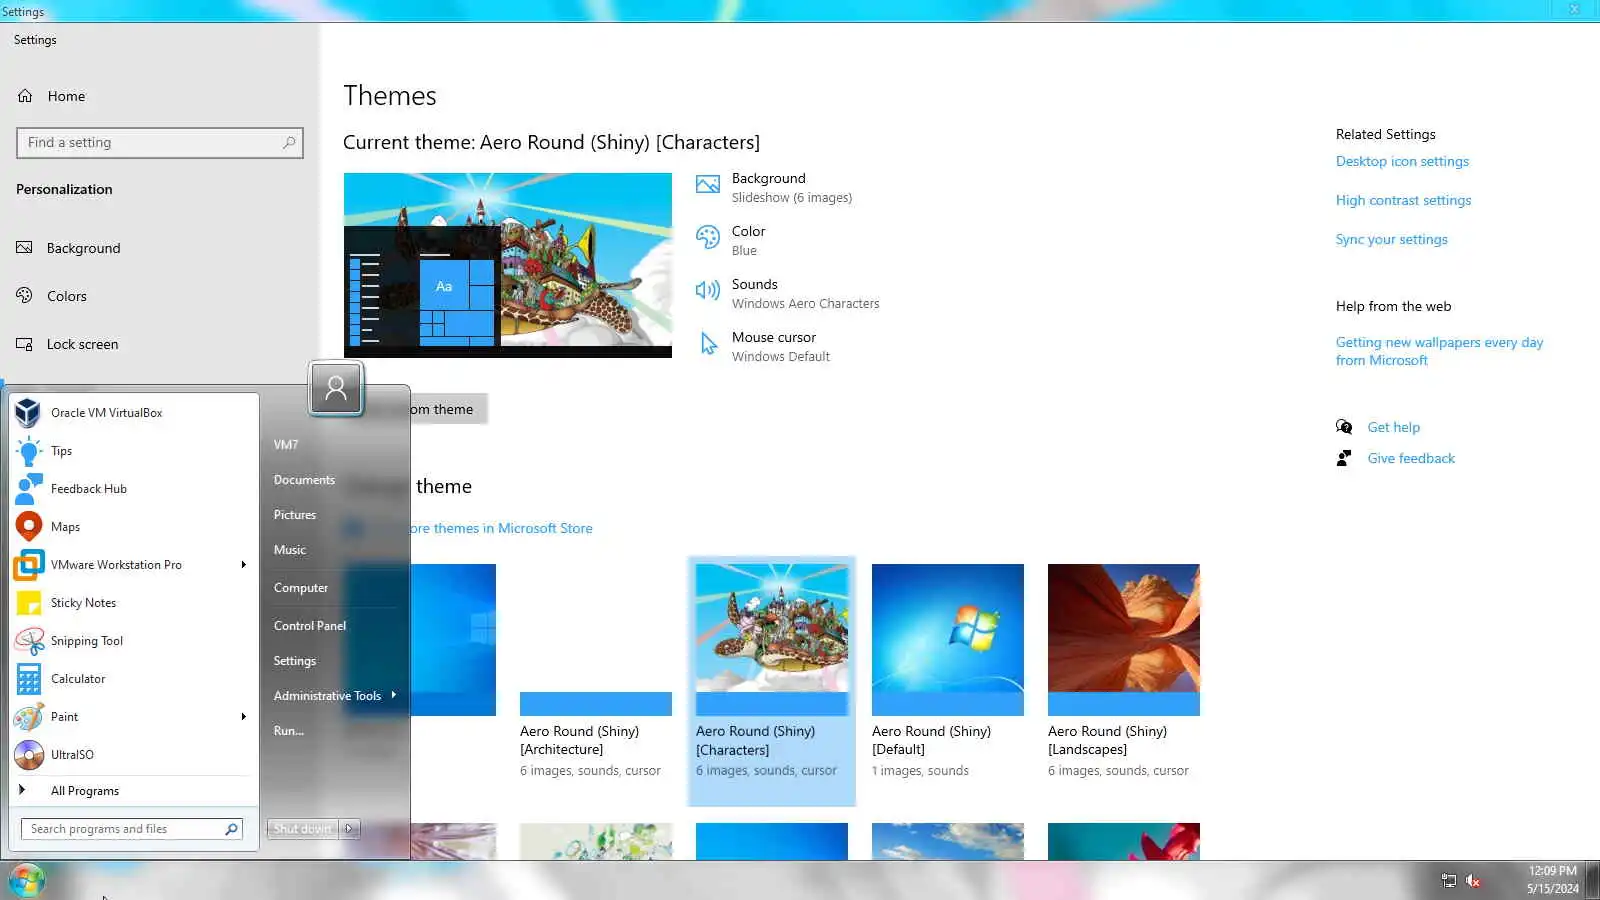Image resolution: width=1600 pixels, height=900 pixels.
Task: Open Documents from Start menu
Action: (x=304, y=480)
